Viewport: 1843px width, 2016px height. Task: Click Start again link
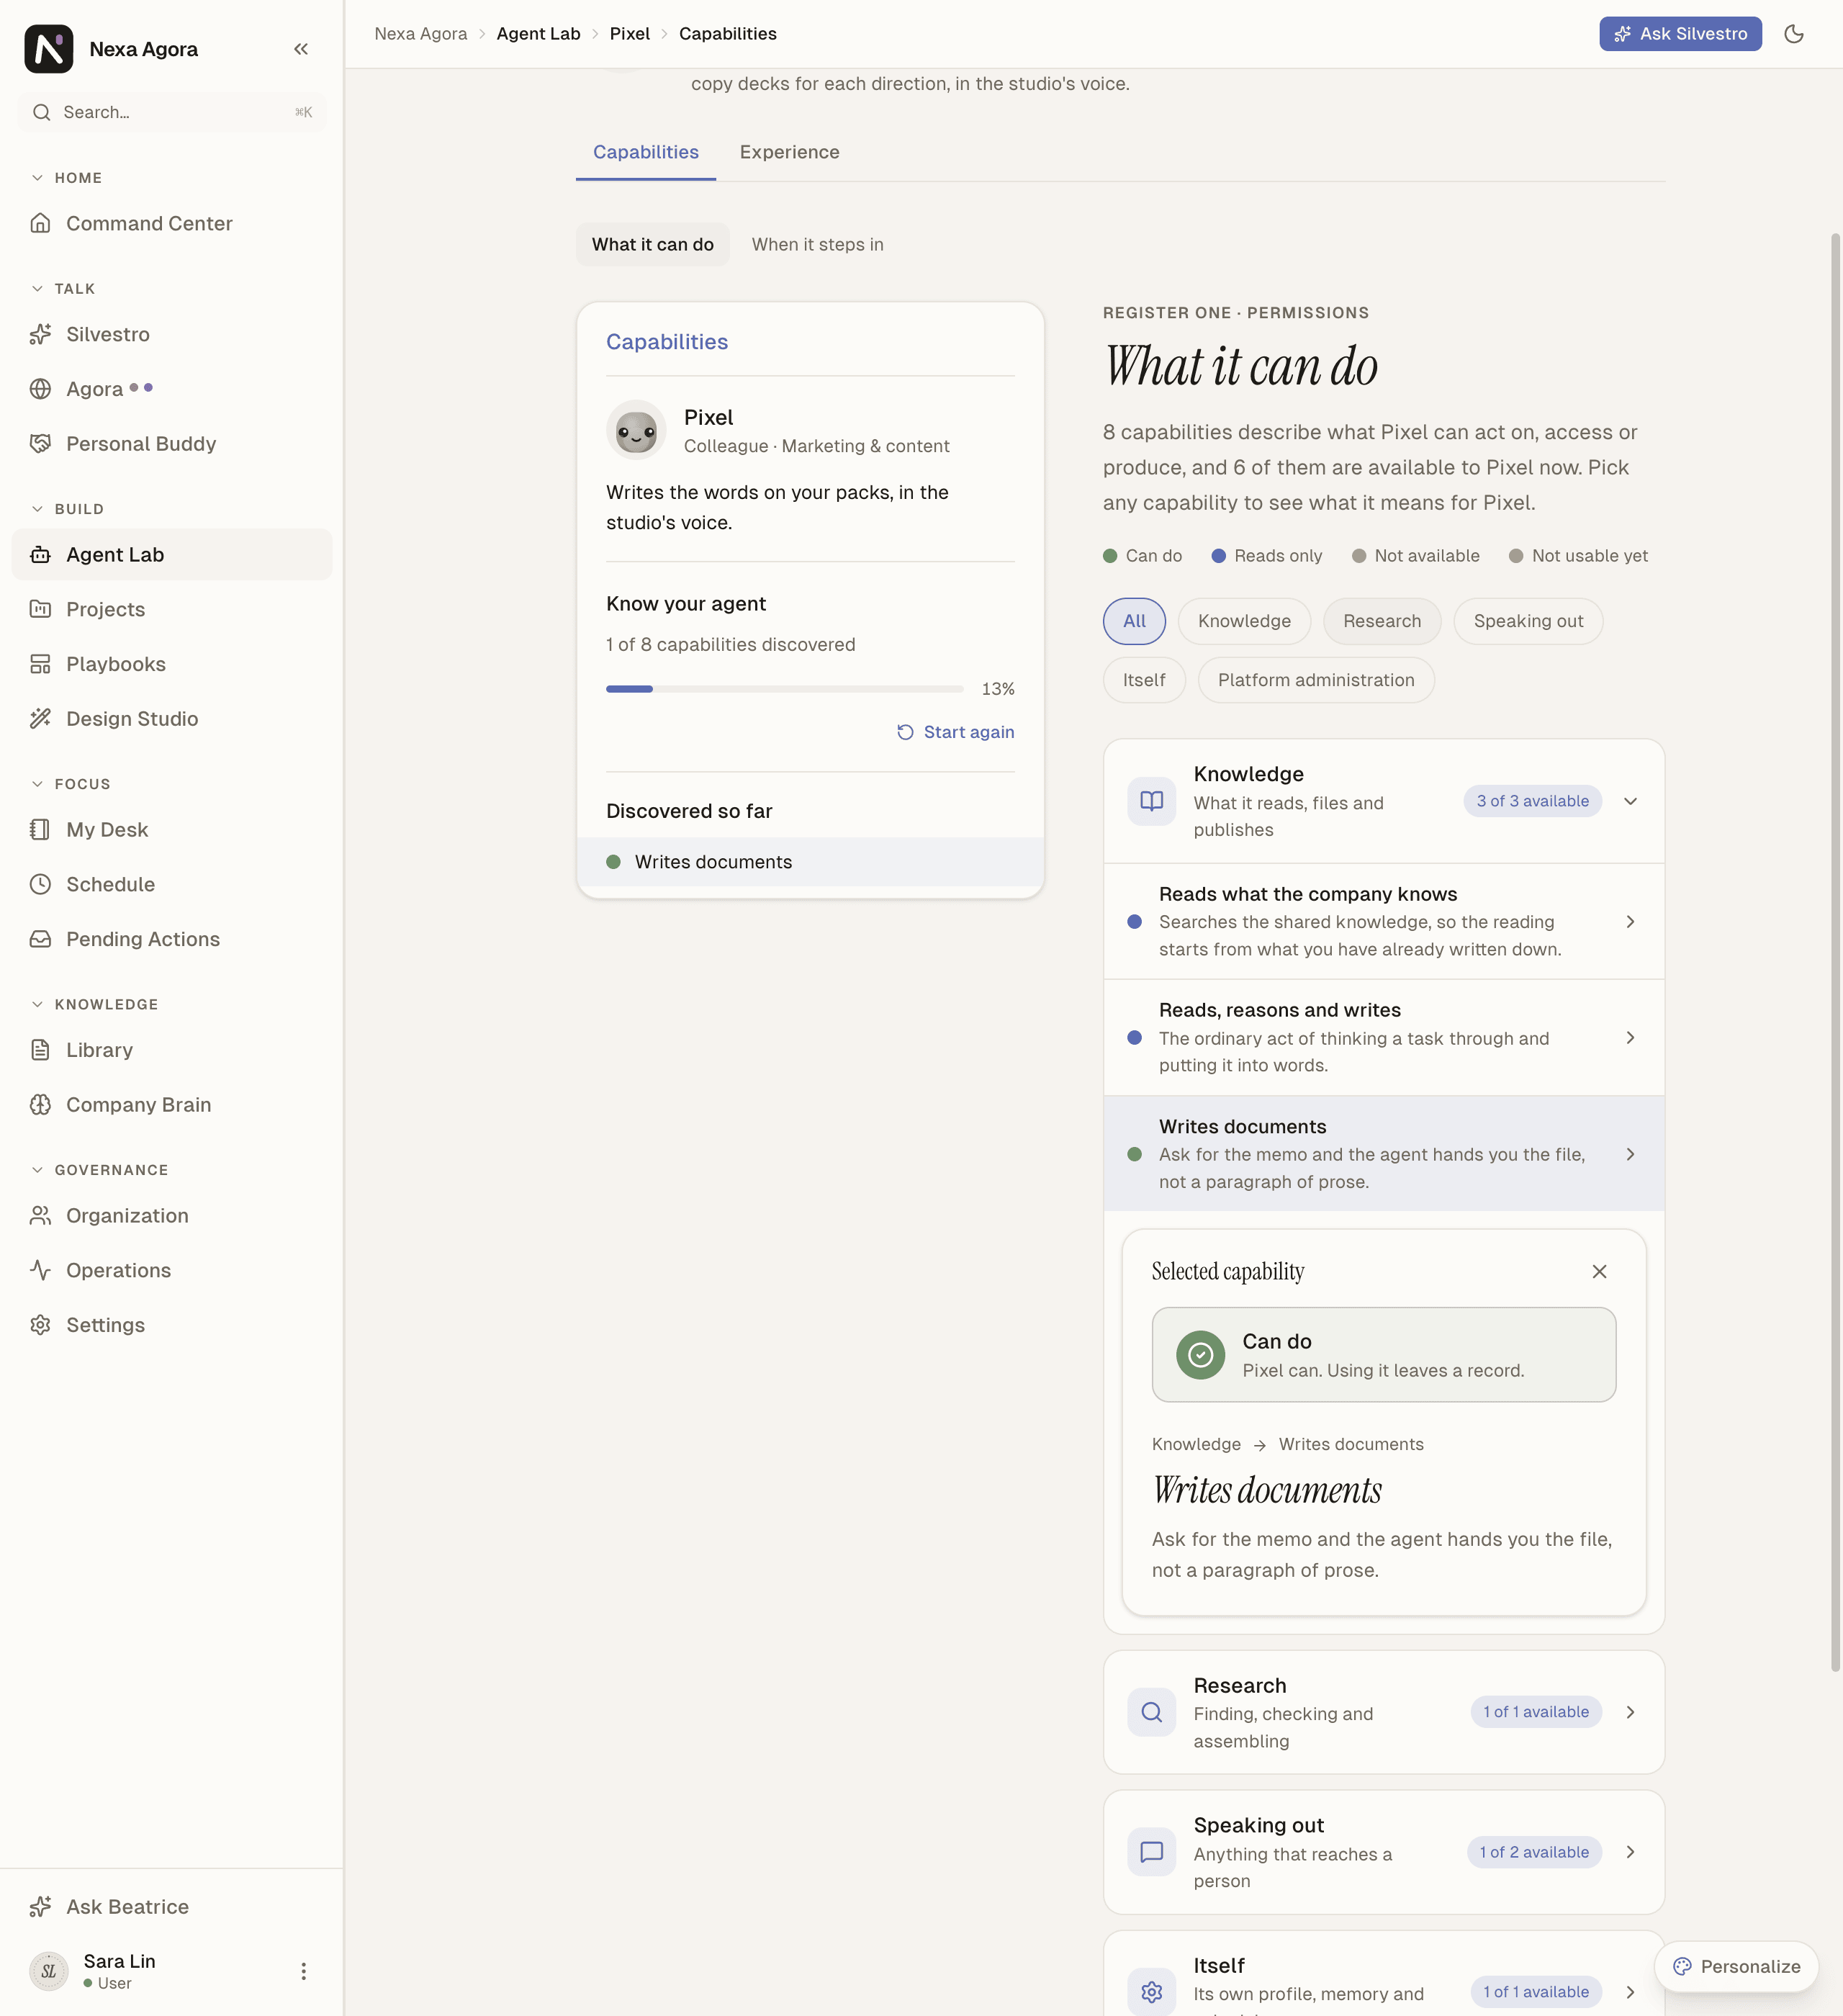[955, 732]
